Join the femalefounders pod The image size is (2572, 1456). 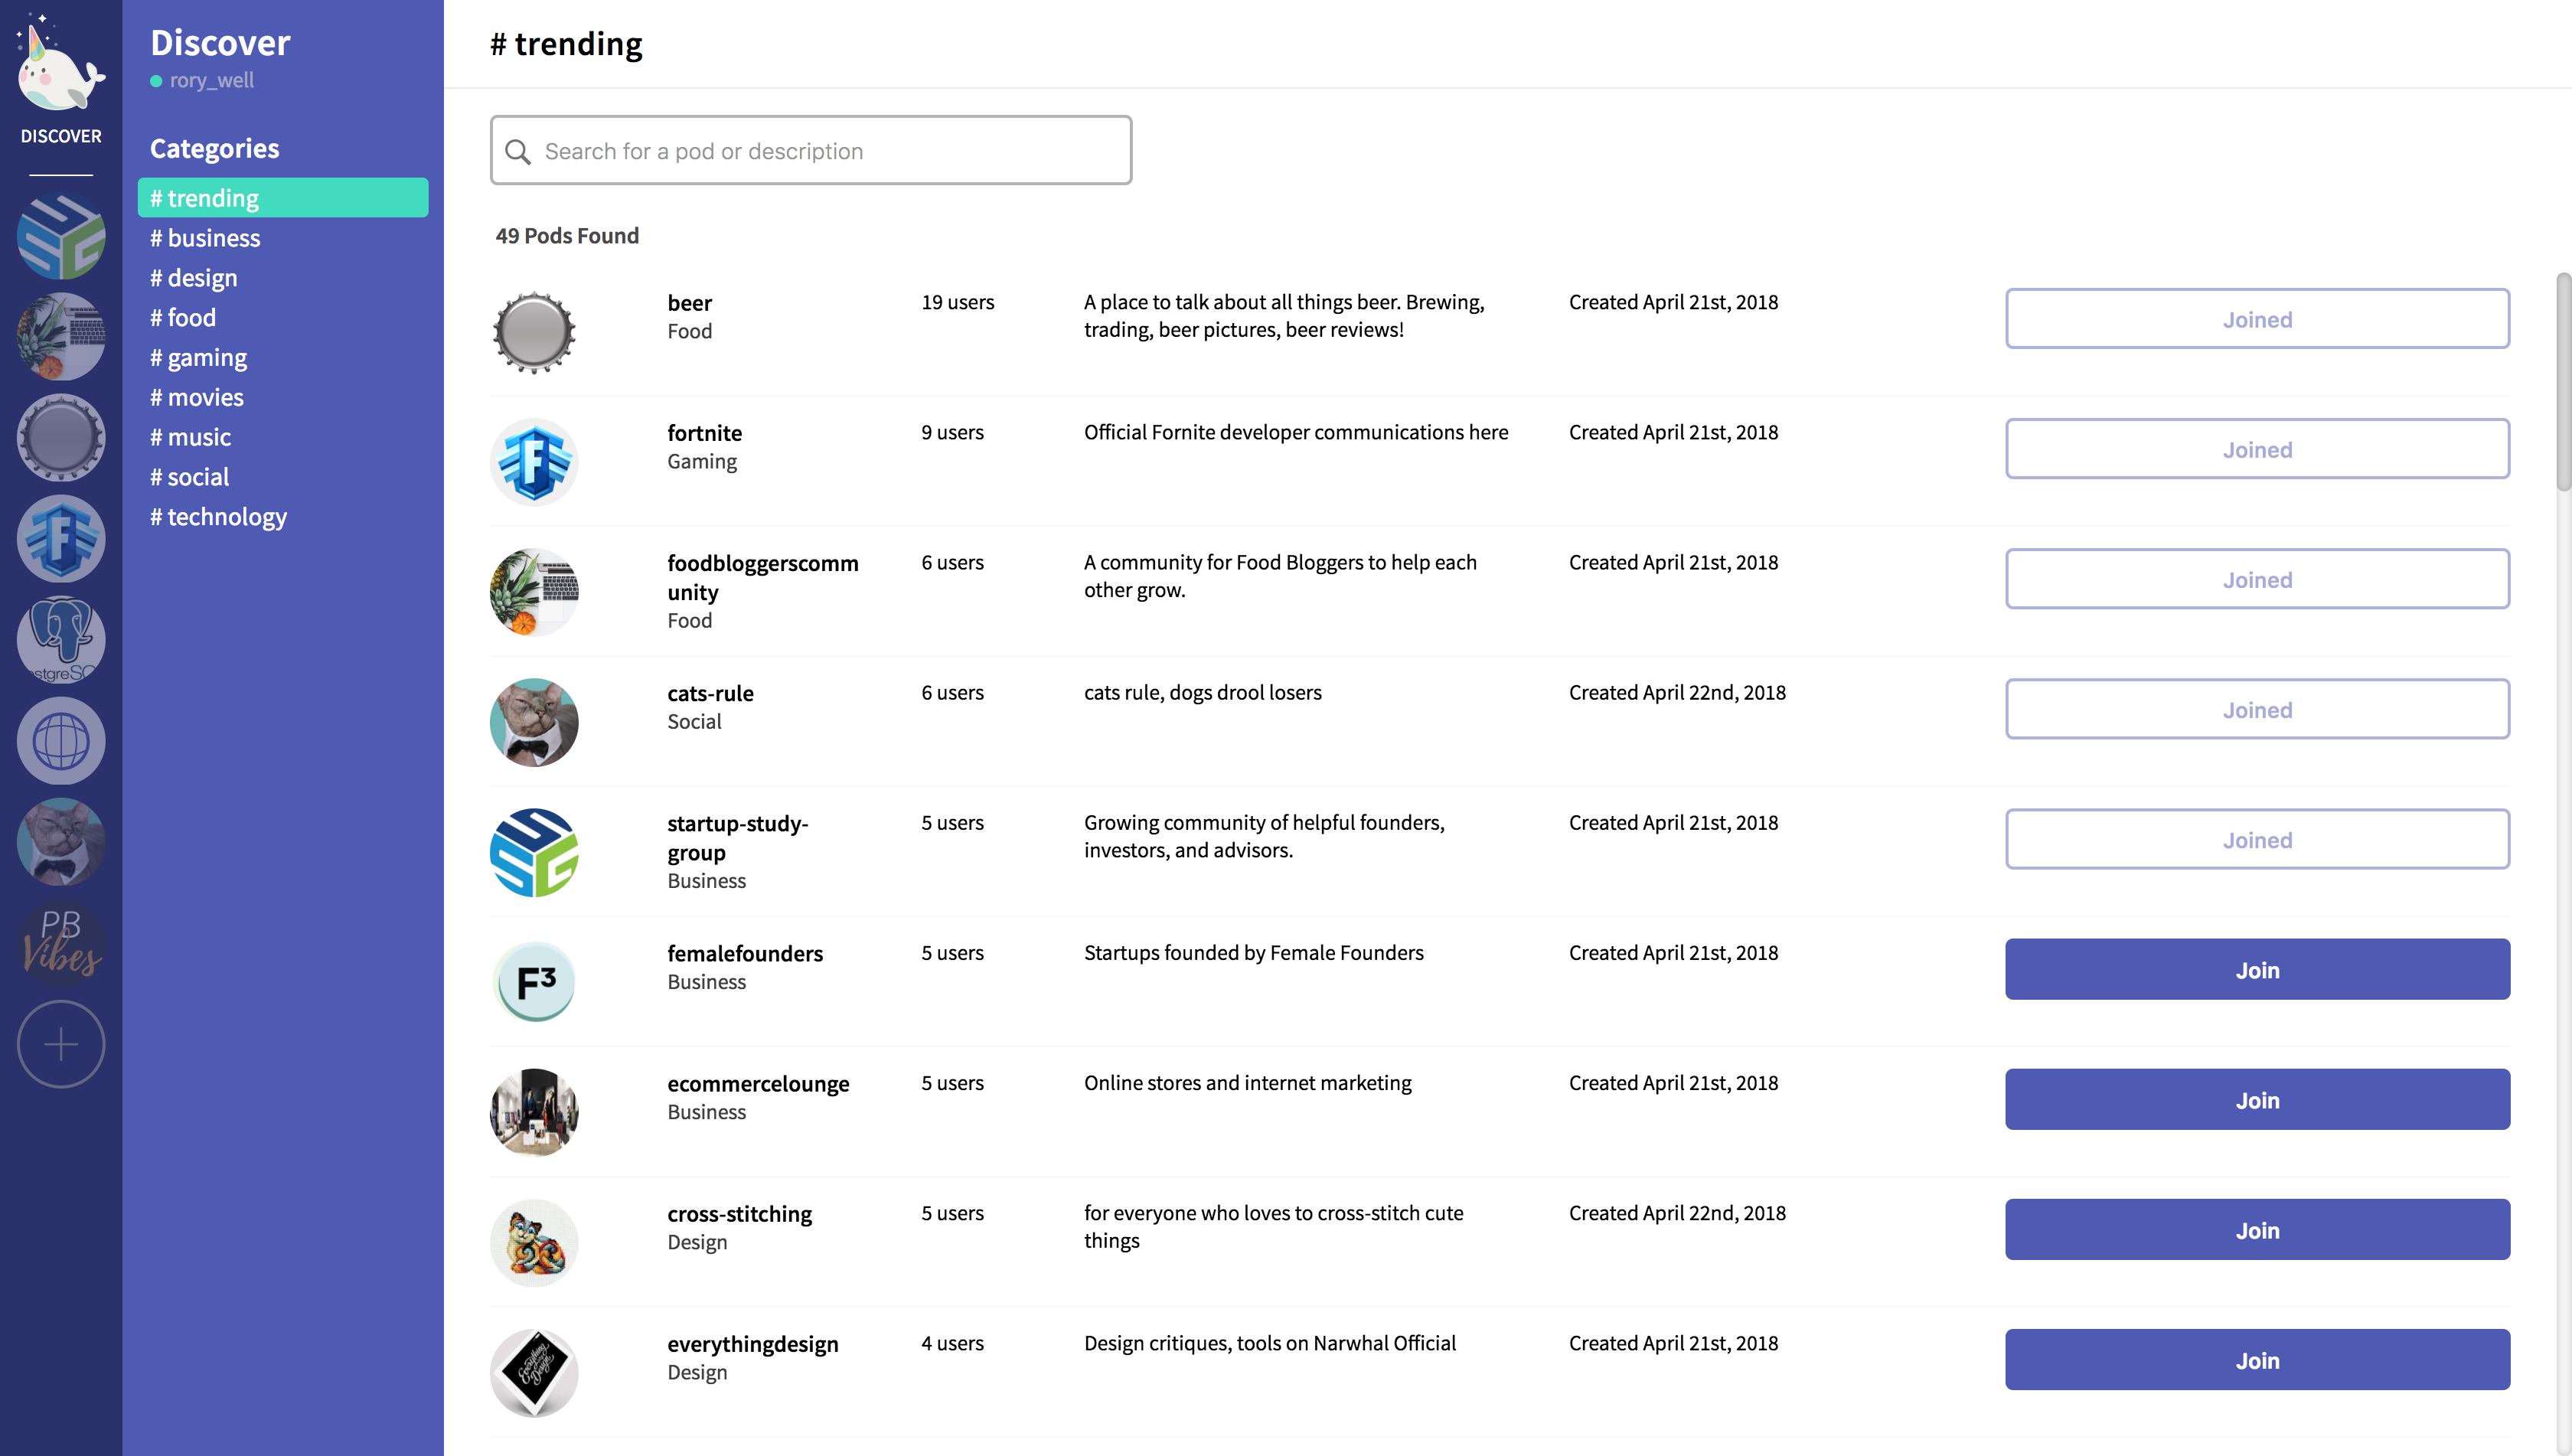[x=2256, y=969]
